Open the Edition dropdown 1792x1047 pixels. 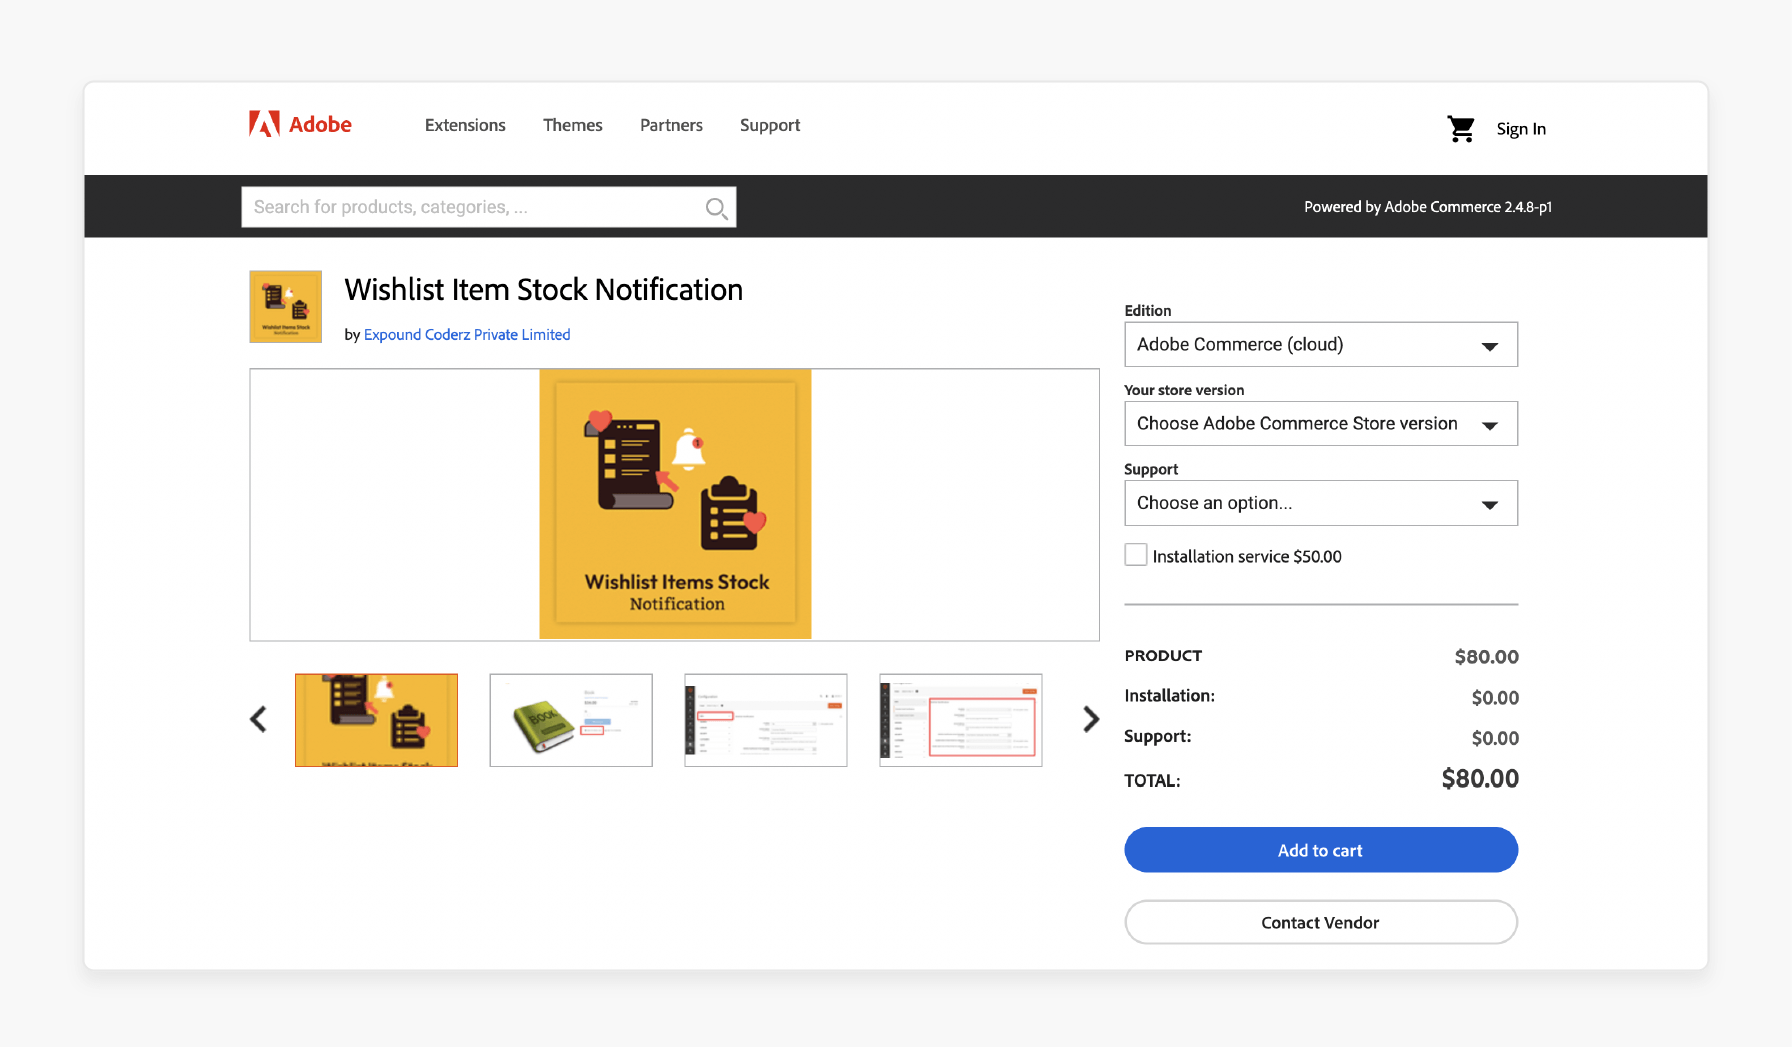tap(1321, 344)
